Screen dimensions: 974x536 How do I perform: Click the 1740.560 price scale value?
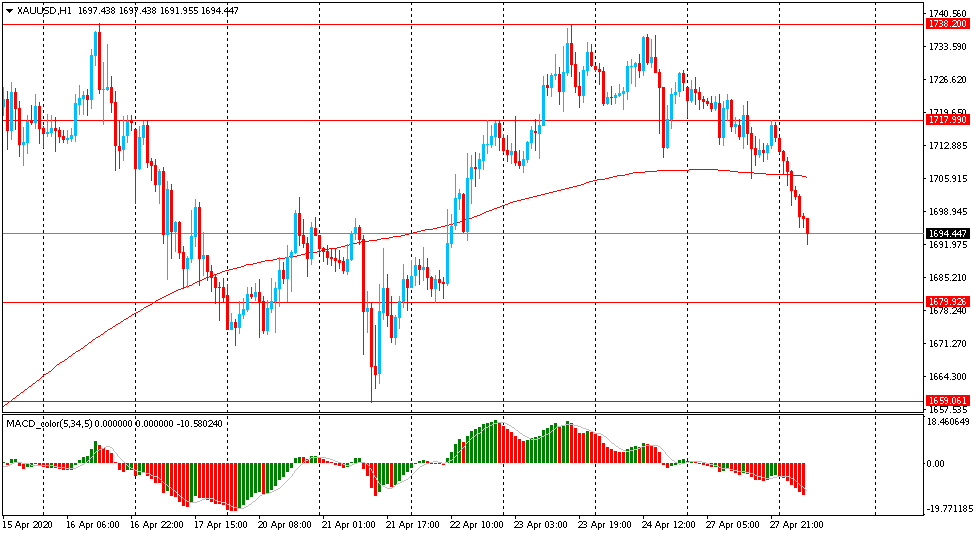pyautogui.click(x=948, y=13)
